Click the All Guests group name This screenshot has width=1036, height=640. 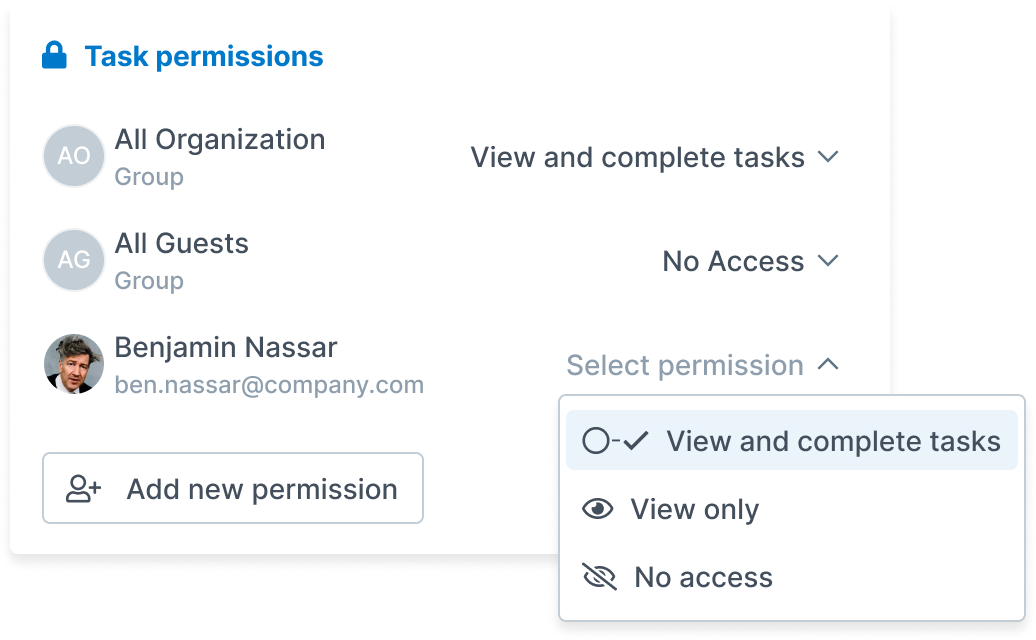point(182,243)
